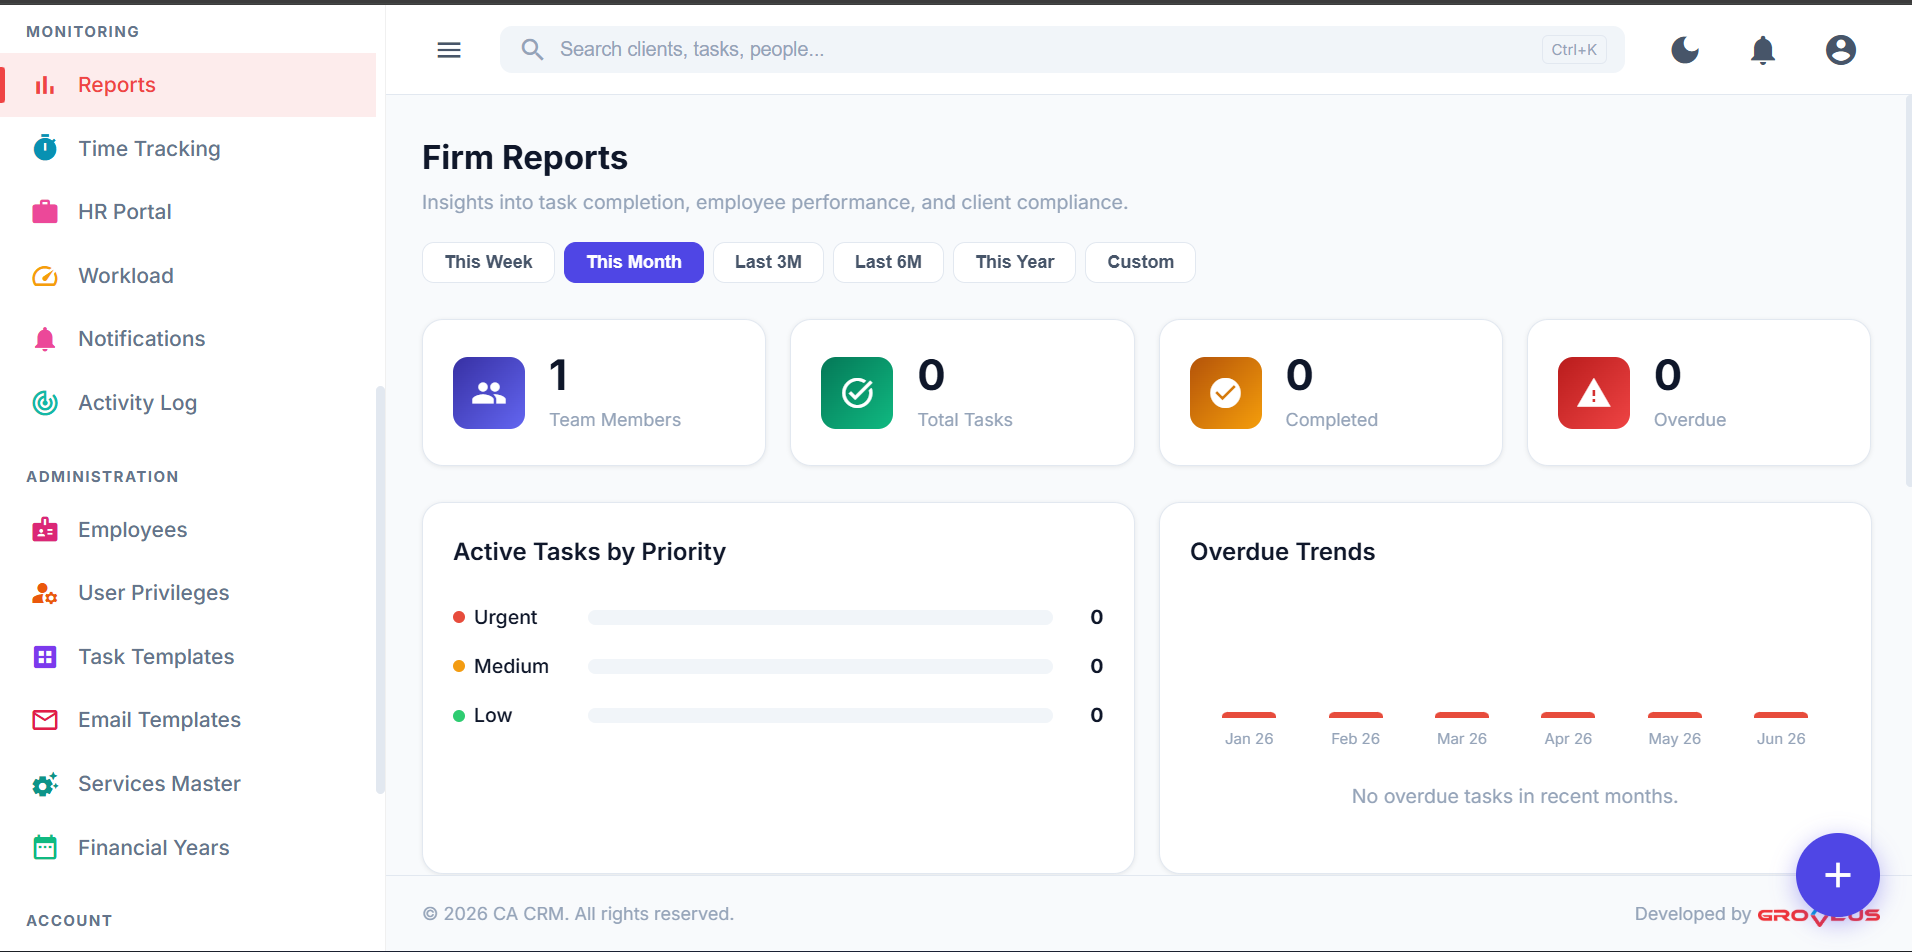This screenshot has height=952, width=1912.
Task: Click the Overdue red warning icon
Action: [1594, 393]
